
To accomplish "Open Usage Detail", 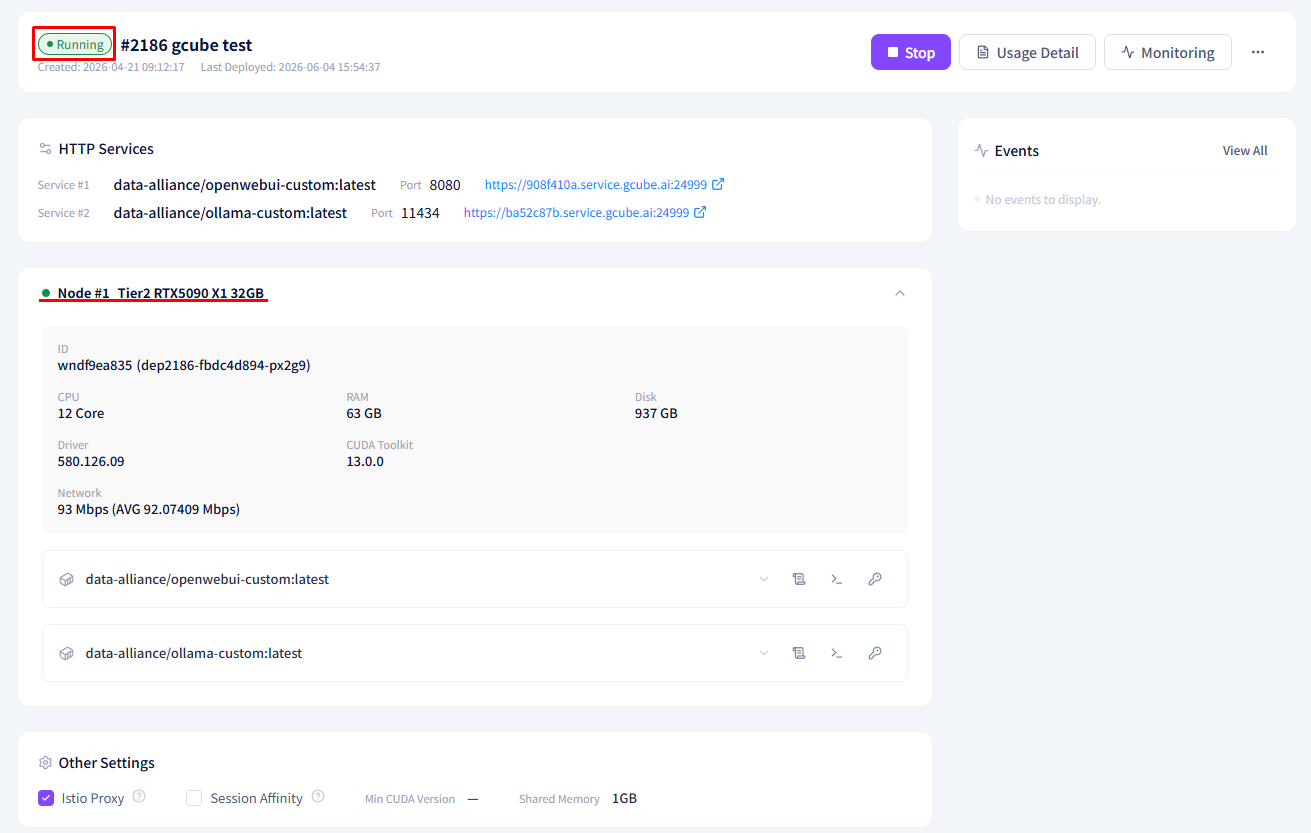I will tap(1027, 52).
